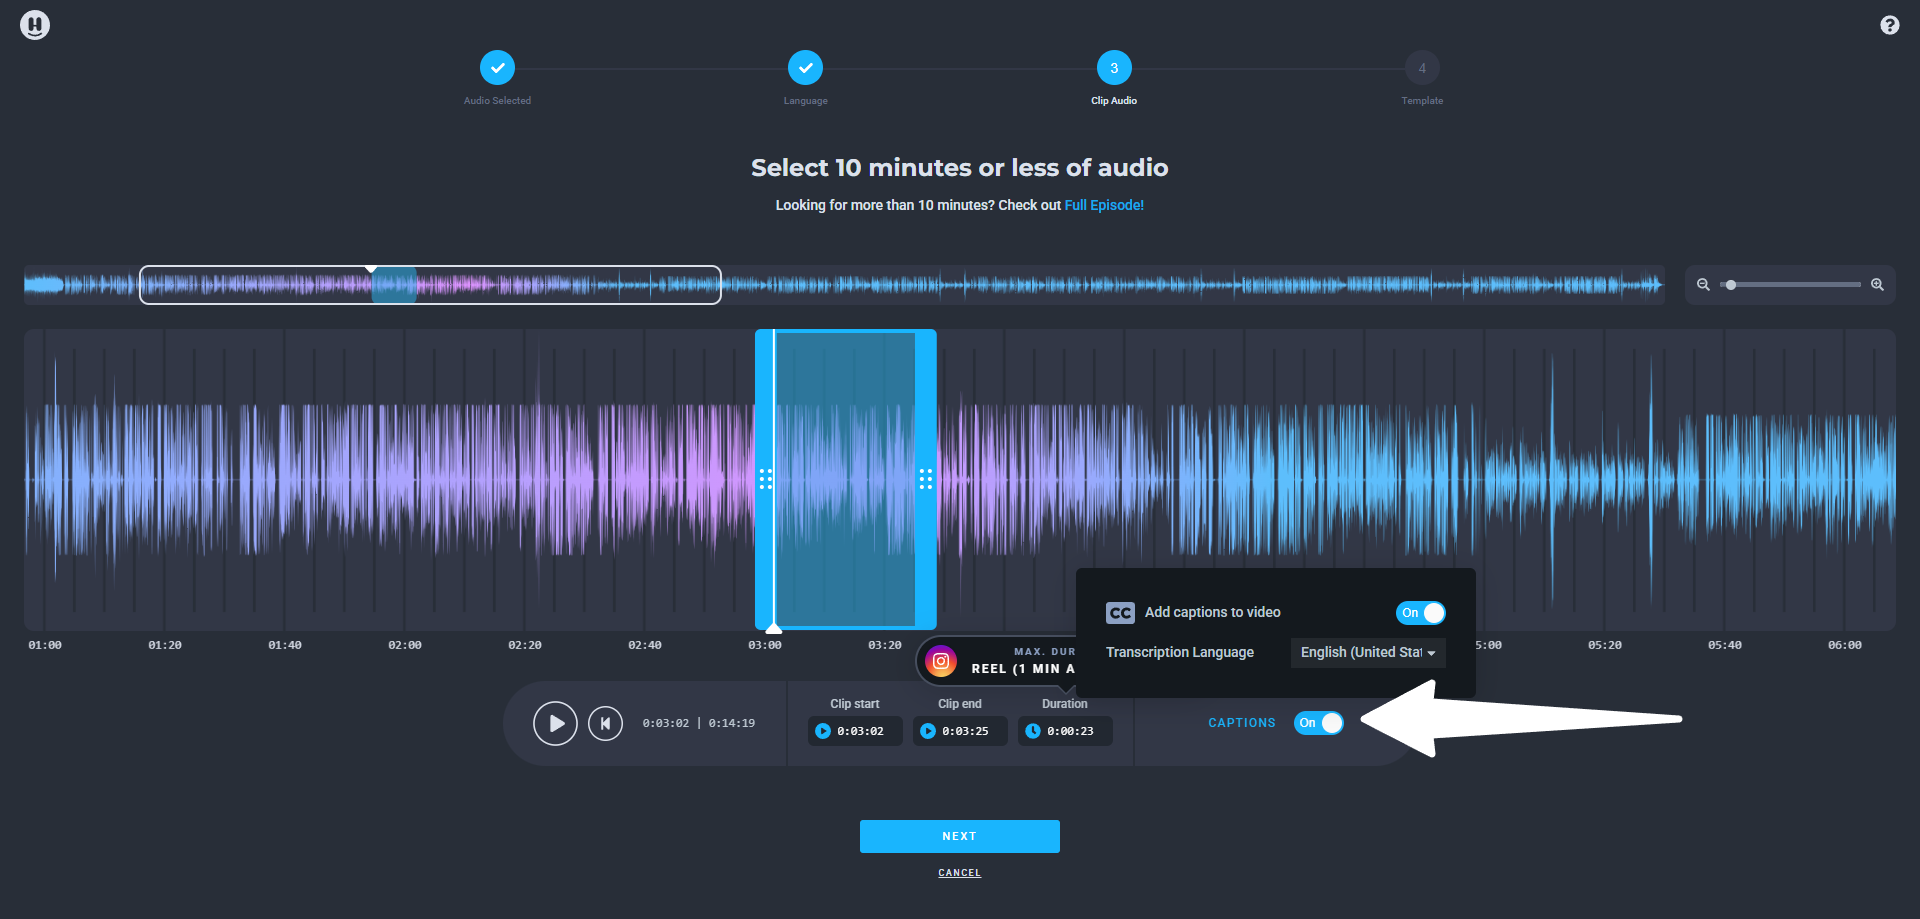The height and width of the screenshot is (919, 1920).
Task: Click the waveform zoom slider handle
Action: click(x=1731, y=285)
